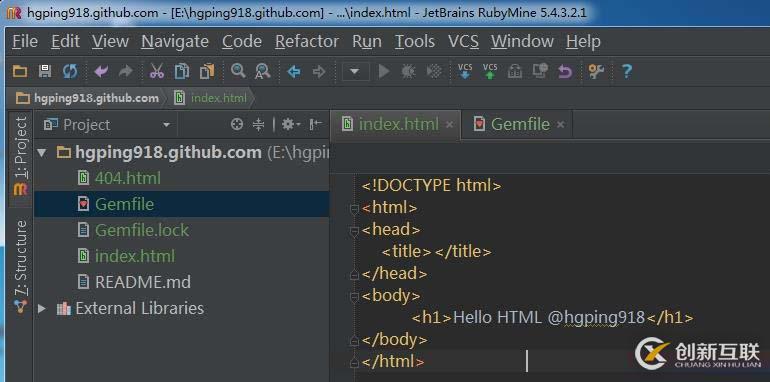
Task: Click the Debug bug icon
Action: point(408,72)
